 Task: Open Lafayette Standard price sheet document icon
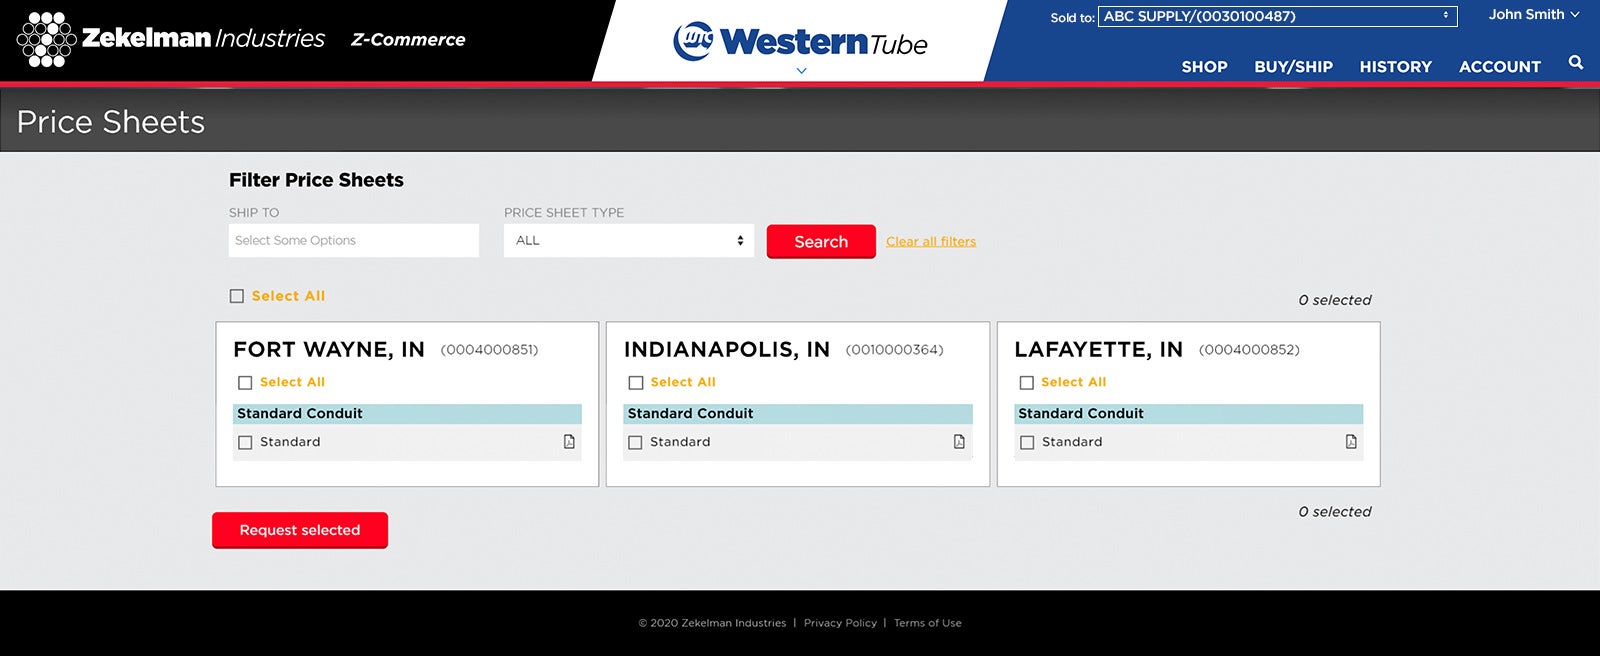point(1351,442)
